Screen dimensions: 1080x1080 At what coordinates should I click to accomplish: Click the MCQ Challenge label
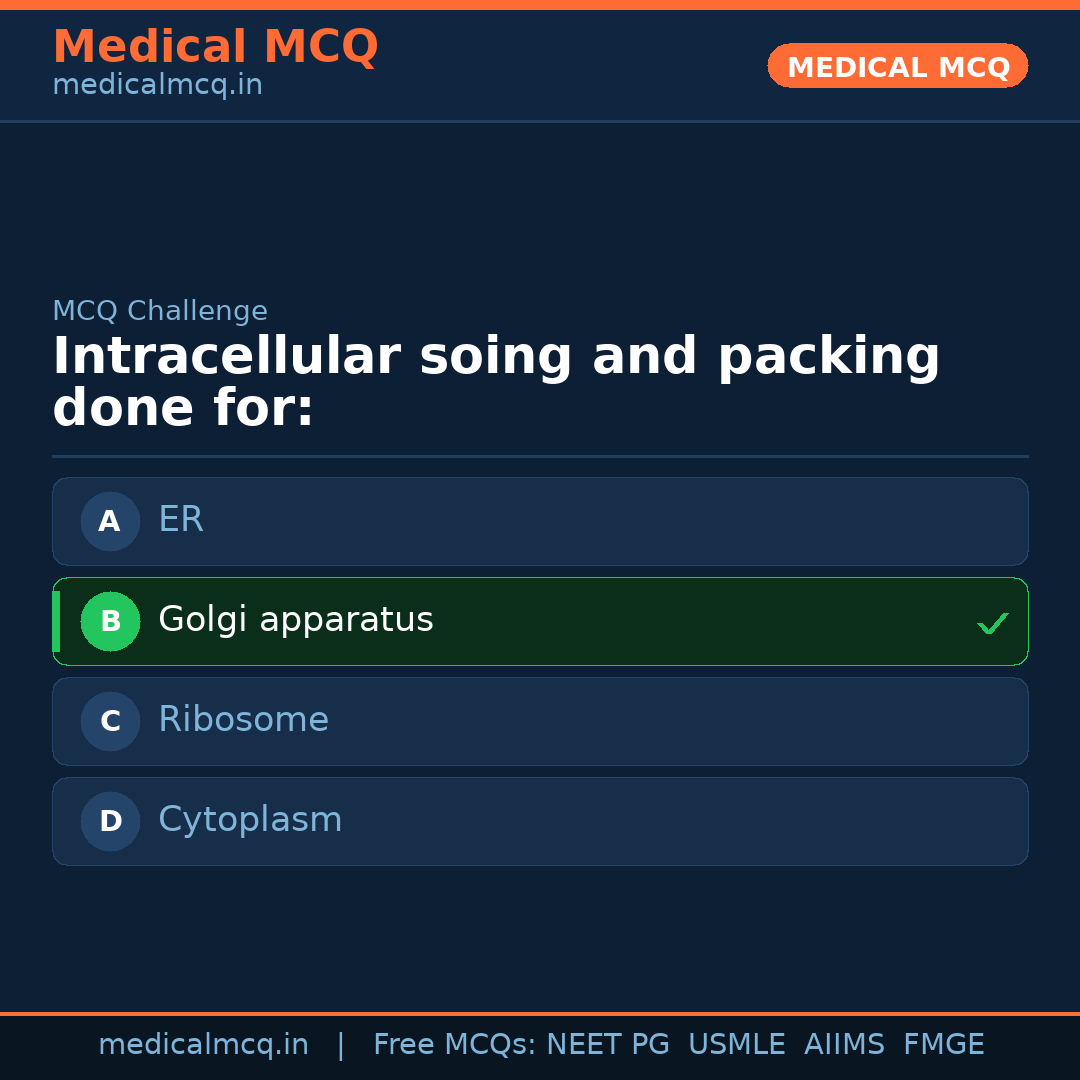click(160, 311)
